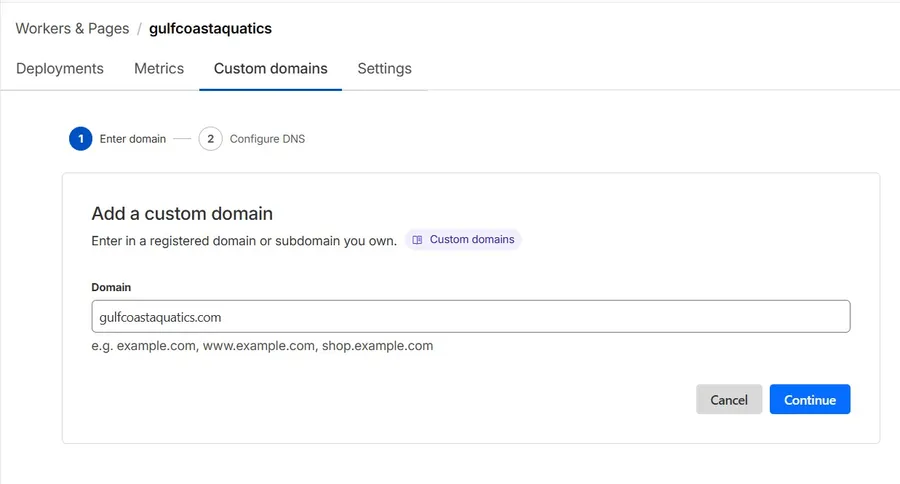The width and height of the screenshot is (900, 484).
Task: Click the book icon in Custom domains badge
Action: (417, 240)
